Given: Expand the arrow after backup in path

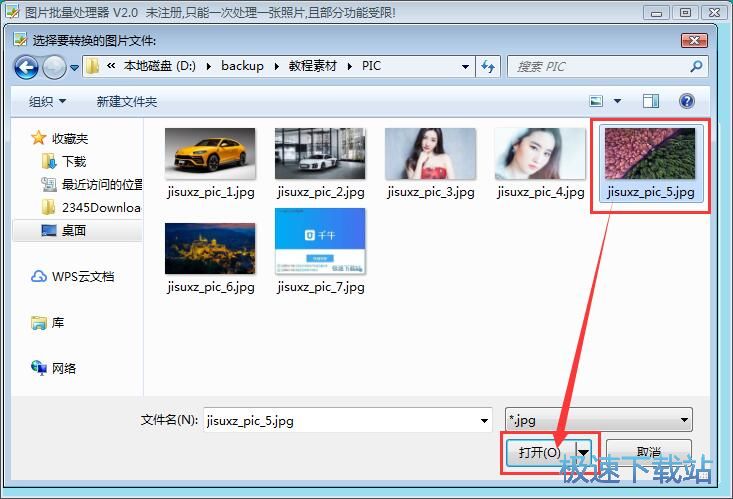Looking at the screenshot, I should (276, 66).
